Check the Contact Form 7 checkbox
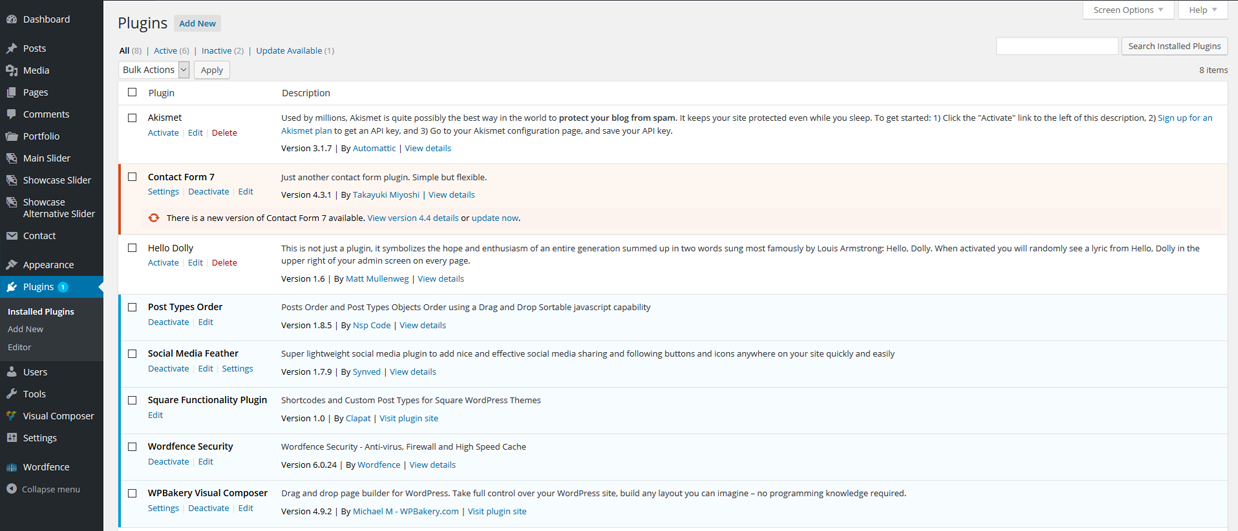1238x531 pixels. click(x=132, y=177)
